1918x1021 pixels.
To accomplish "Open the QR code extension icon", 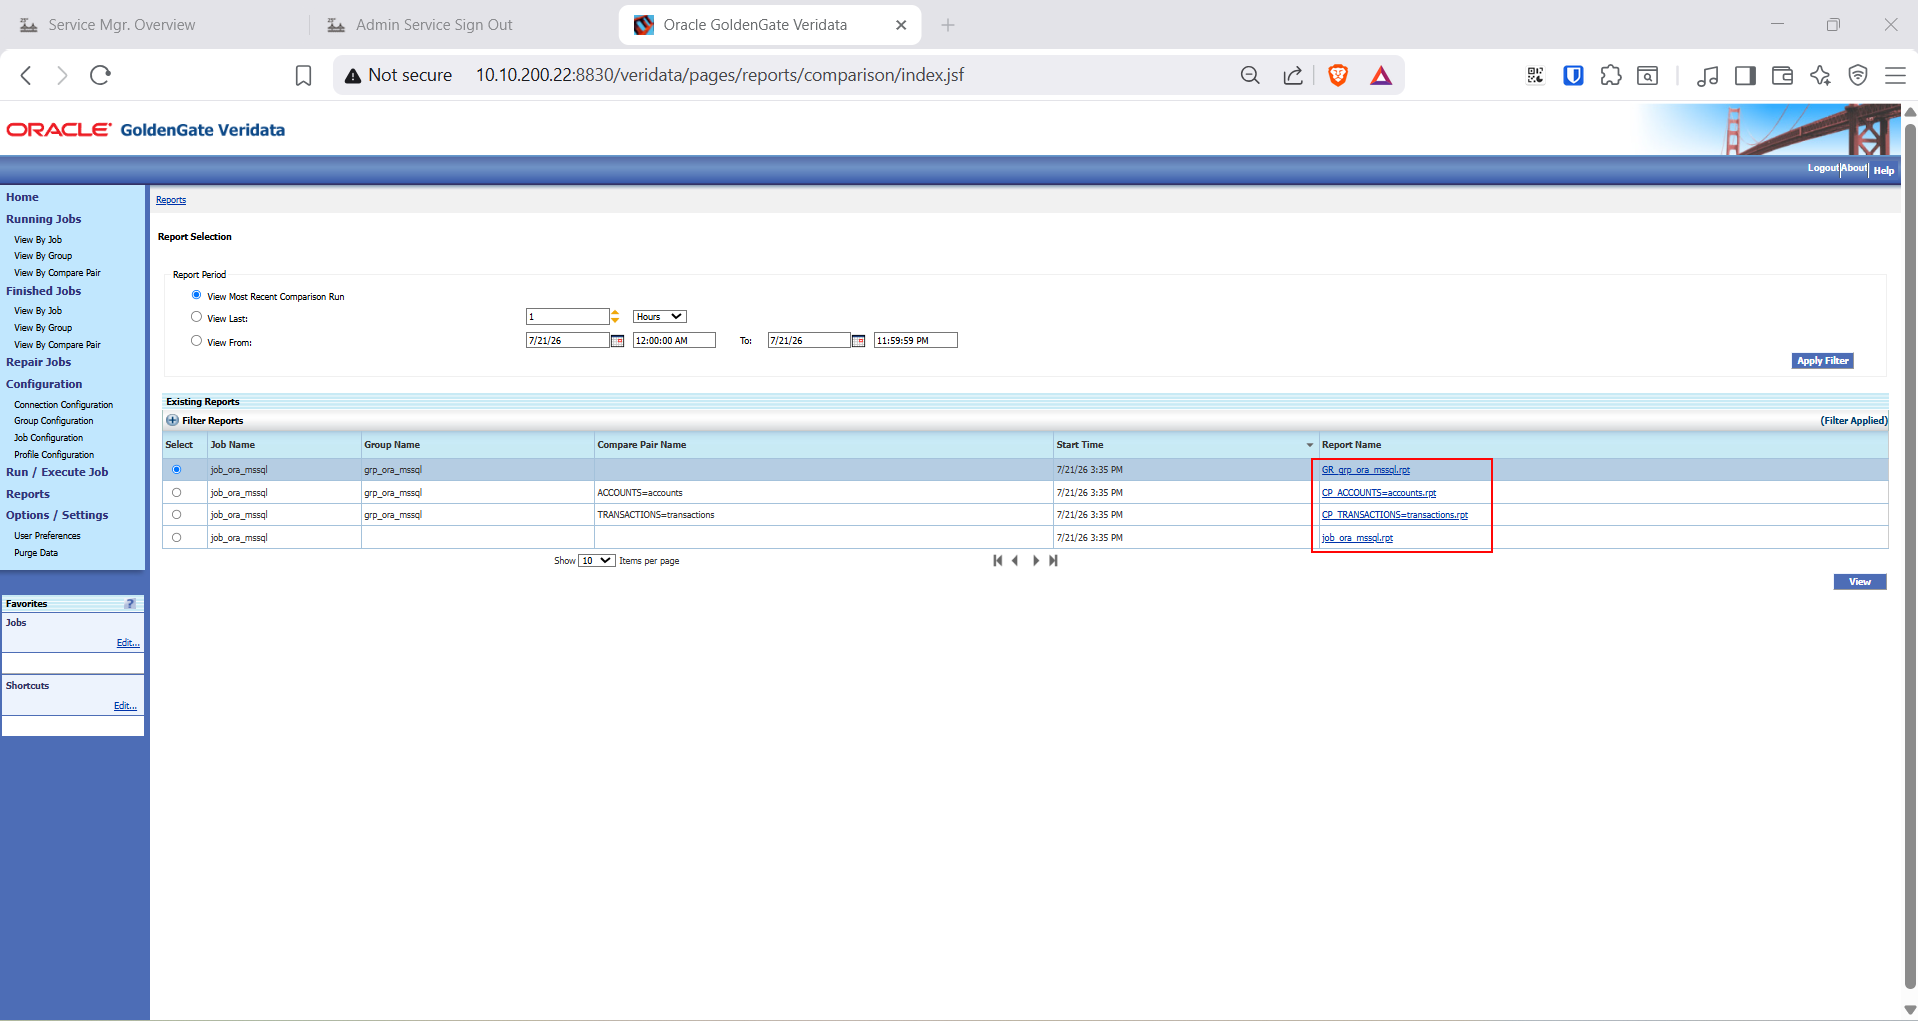I will pyautogui.click(x=1535, y=75).
